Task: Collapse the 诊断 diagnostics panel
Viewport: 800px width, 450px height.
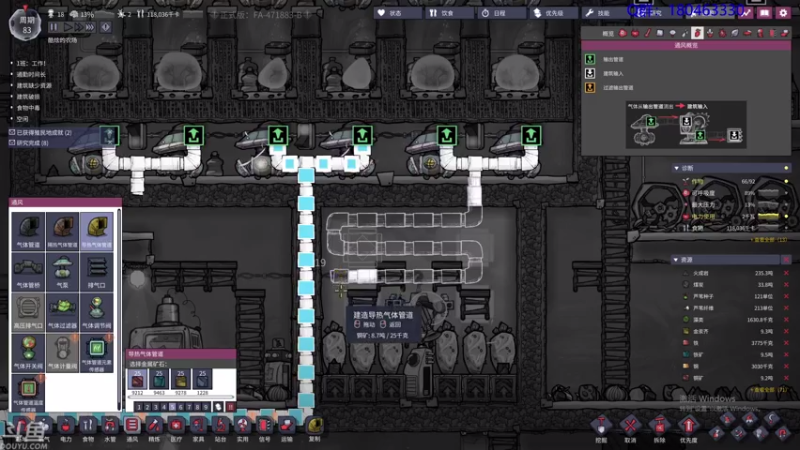Action: (x=677, y=168)
